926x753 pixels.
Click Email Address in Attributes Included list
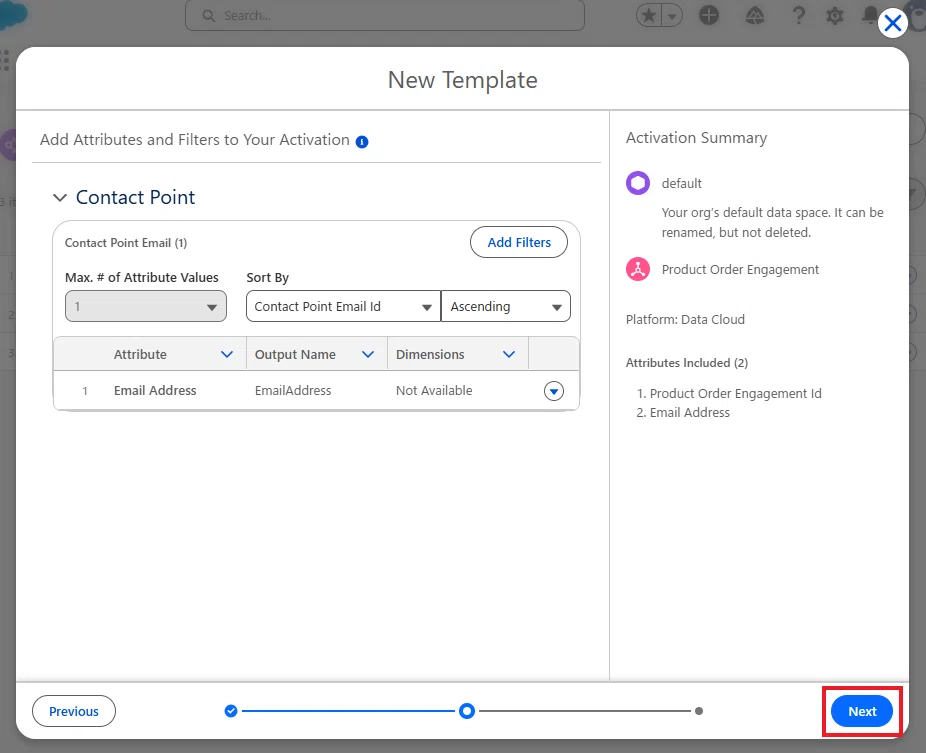(690, 412)
